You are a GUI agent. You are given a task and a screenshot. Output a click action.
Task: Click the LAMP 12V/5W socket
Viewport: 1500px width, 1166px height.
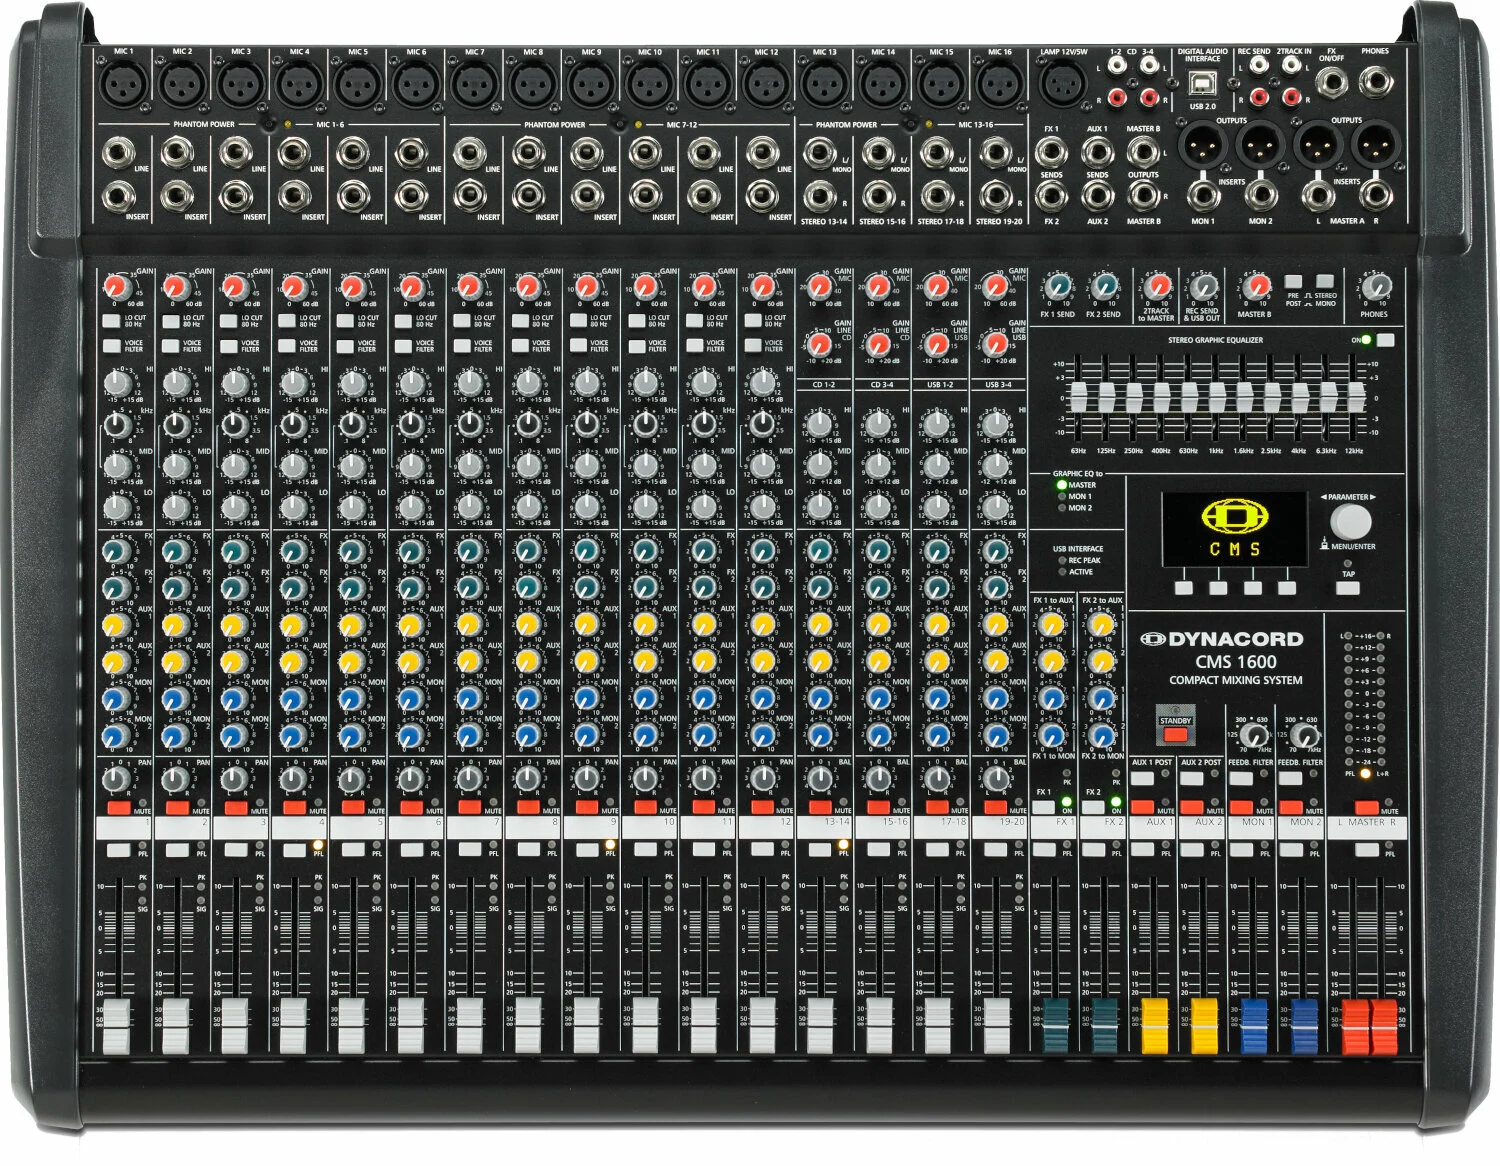click(x=1062, y=84)
